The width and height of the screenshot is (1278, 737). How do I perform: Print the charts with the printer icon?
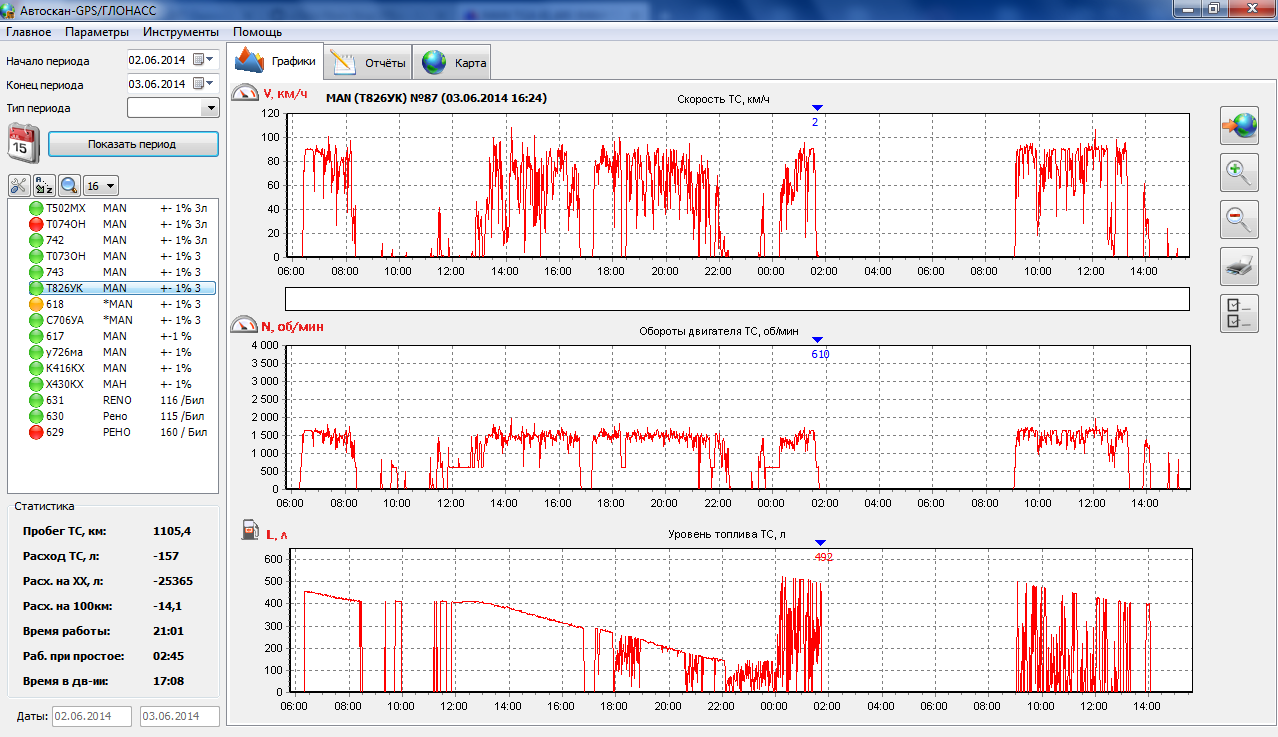point(1239,266)
